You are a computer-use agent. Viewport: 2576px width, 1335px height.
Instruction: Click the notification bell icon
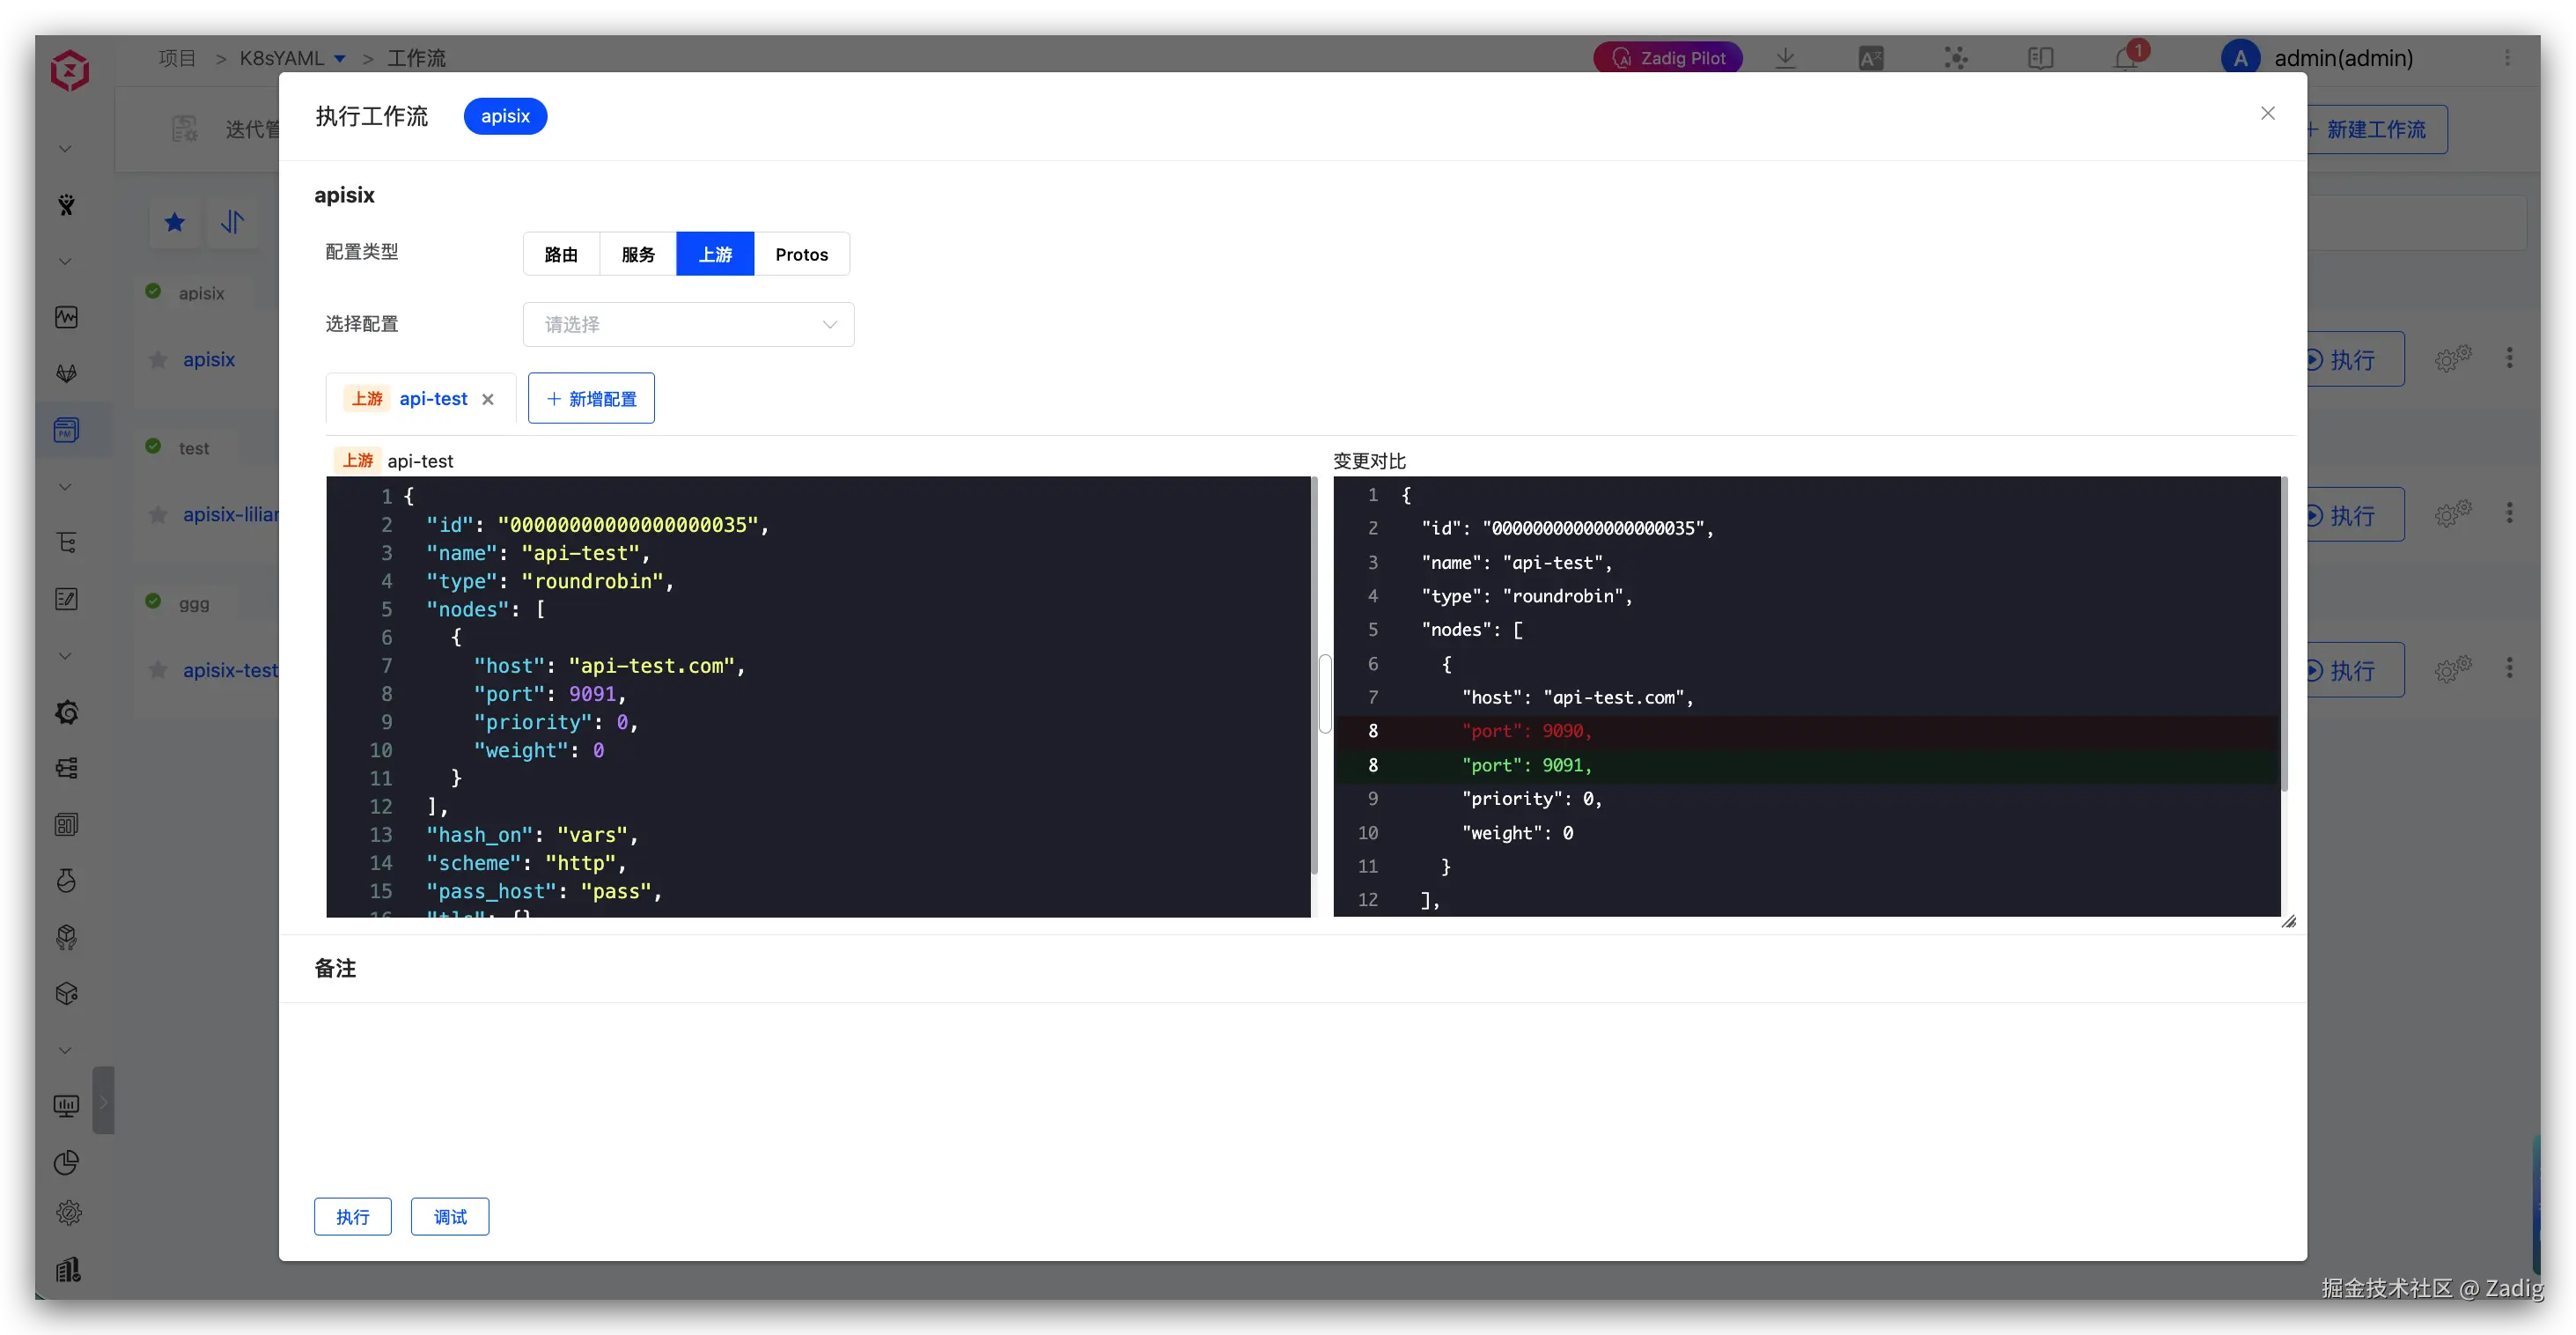(x=2125, y=59)
